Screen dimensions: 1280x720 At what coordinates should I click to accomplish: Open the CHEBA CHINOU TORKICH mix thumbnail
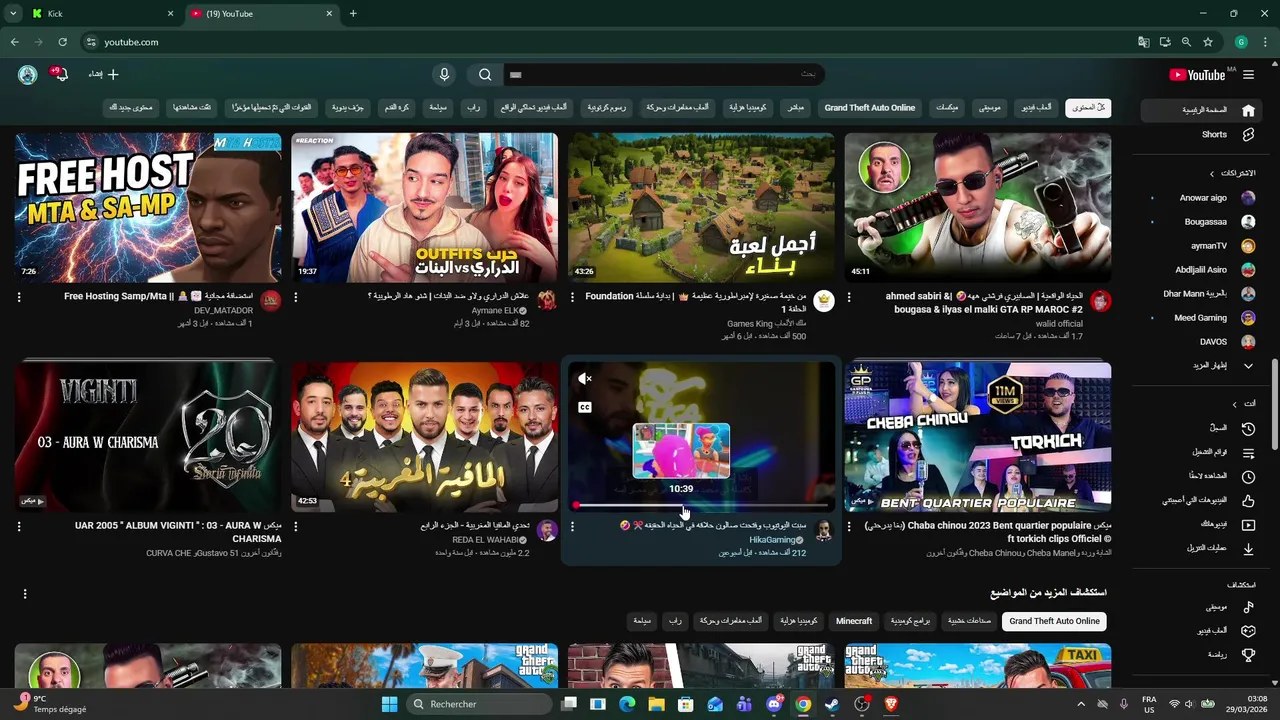978,436
